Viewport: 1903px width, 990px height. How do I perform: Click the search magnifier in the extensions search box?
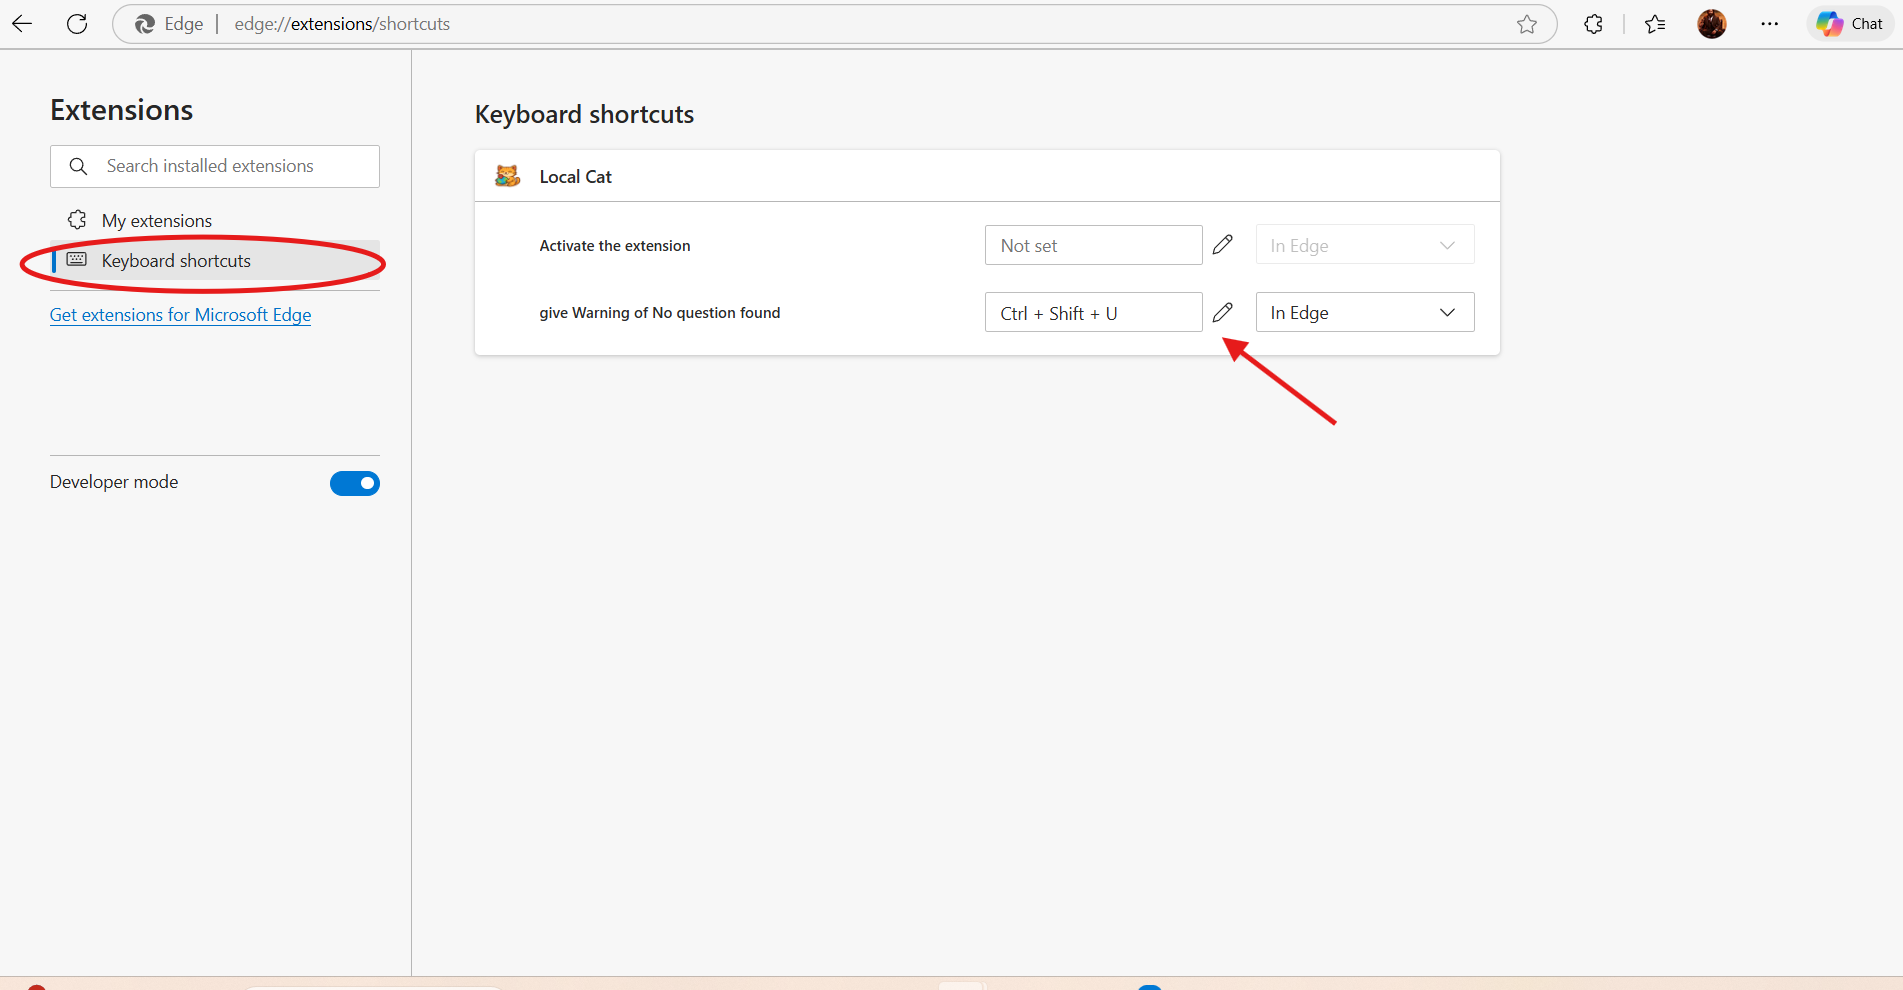point(78,166)
